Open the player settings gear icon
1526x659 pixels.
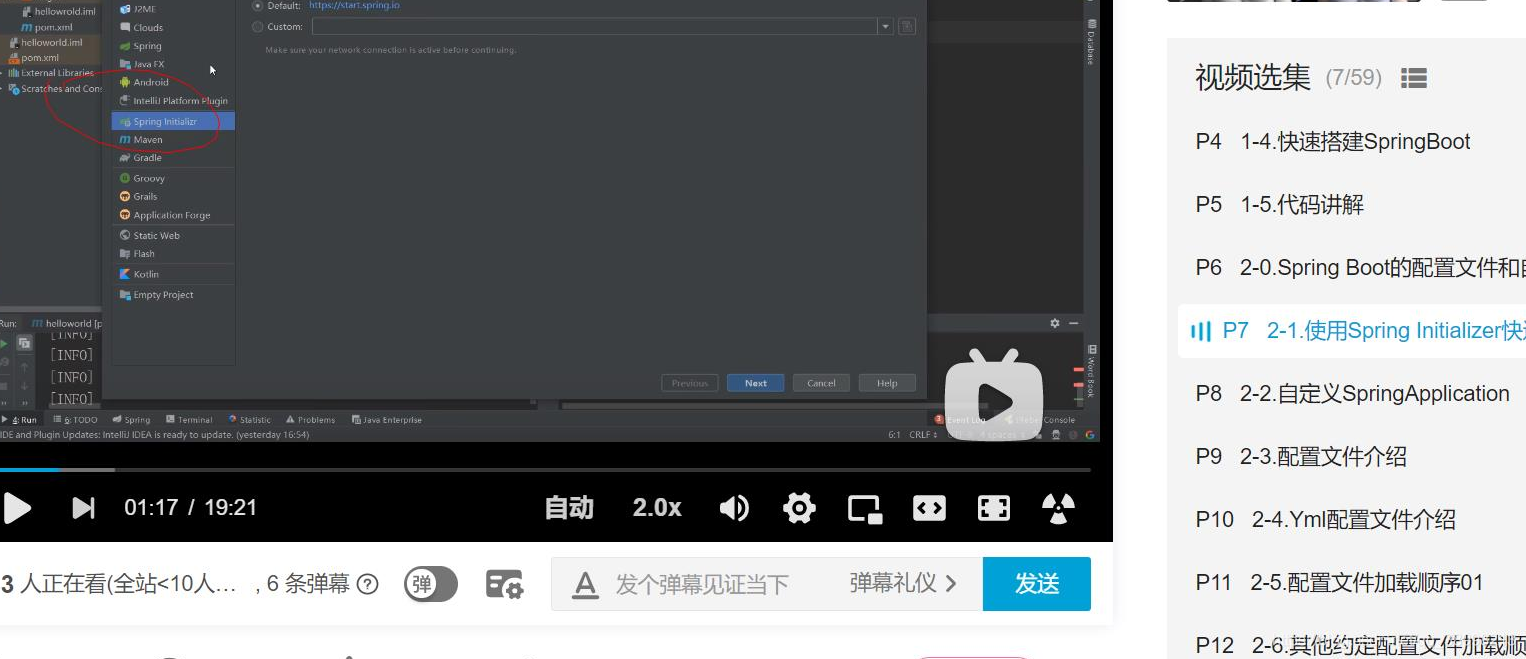798,508
